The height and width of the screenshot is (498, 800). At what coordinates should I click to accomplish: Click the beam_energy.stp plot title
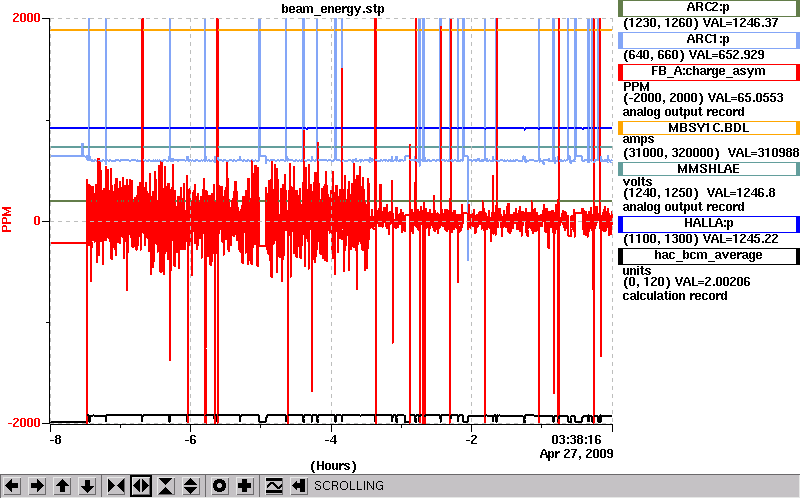(333, 9)
